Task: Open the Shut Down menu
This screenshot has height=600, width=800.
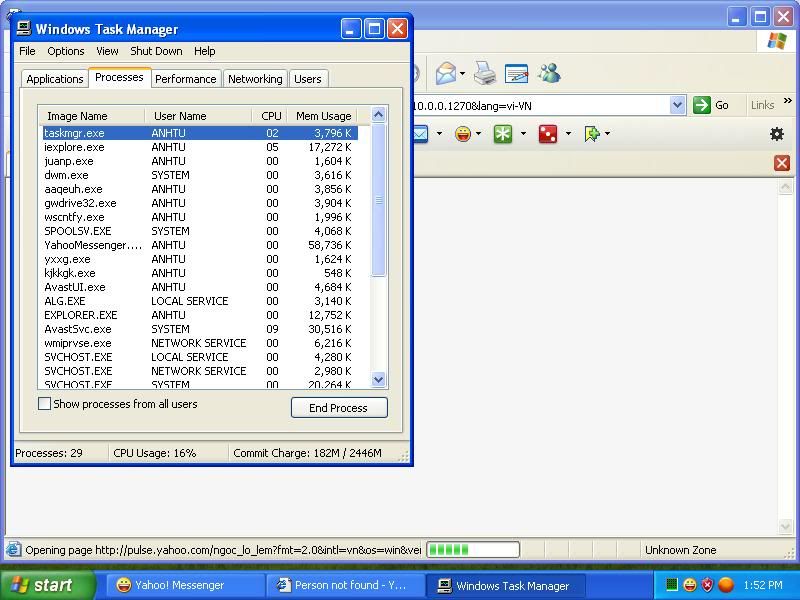Action: point(156,51)
